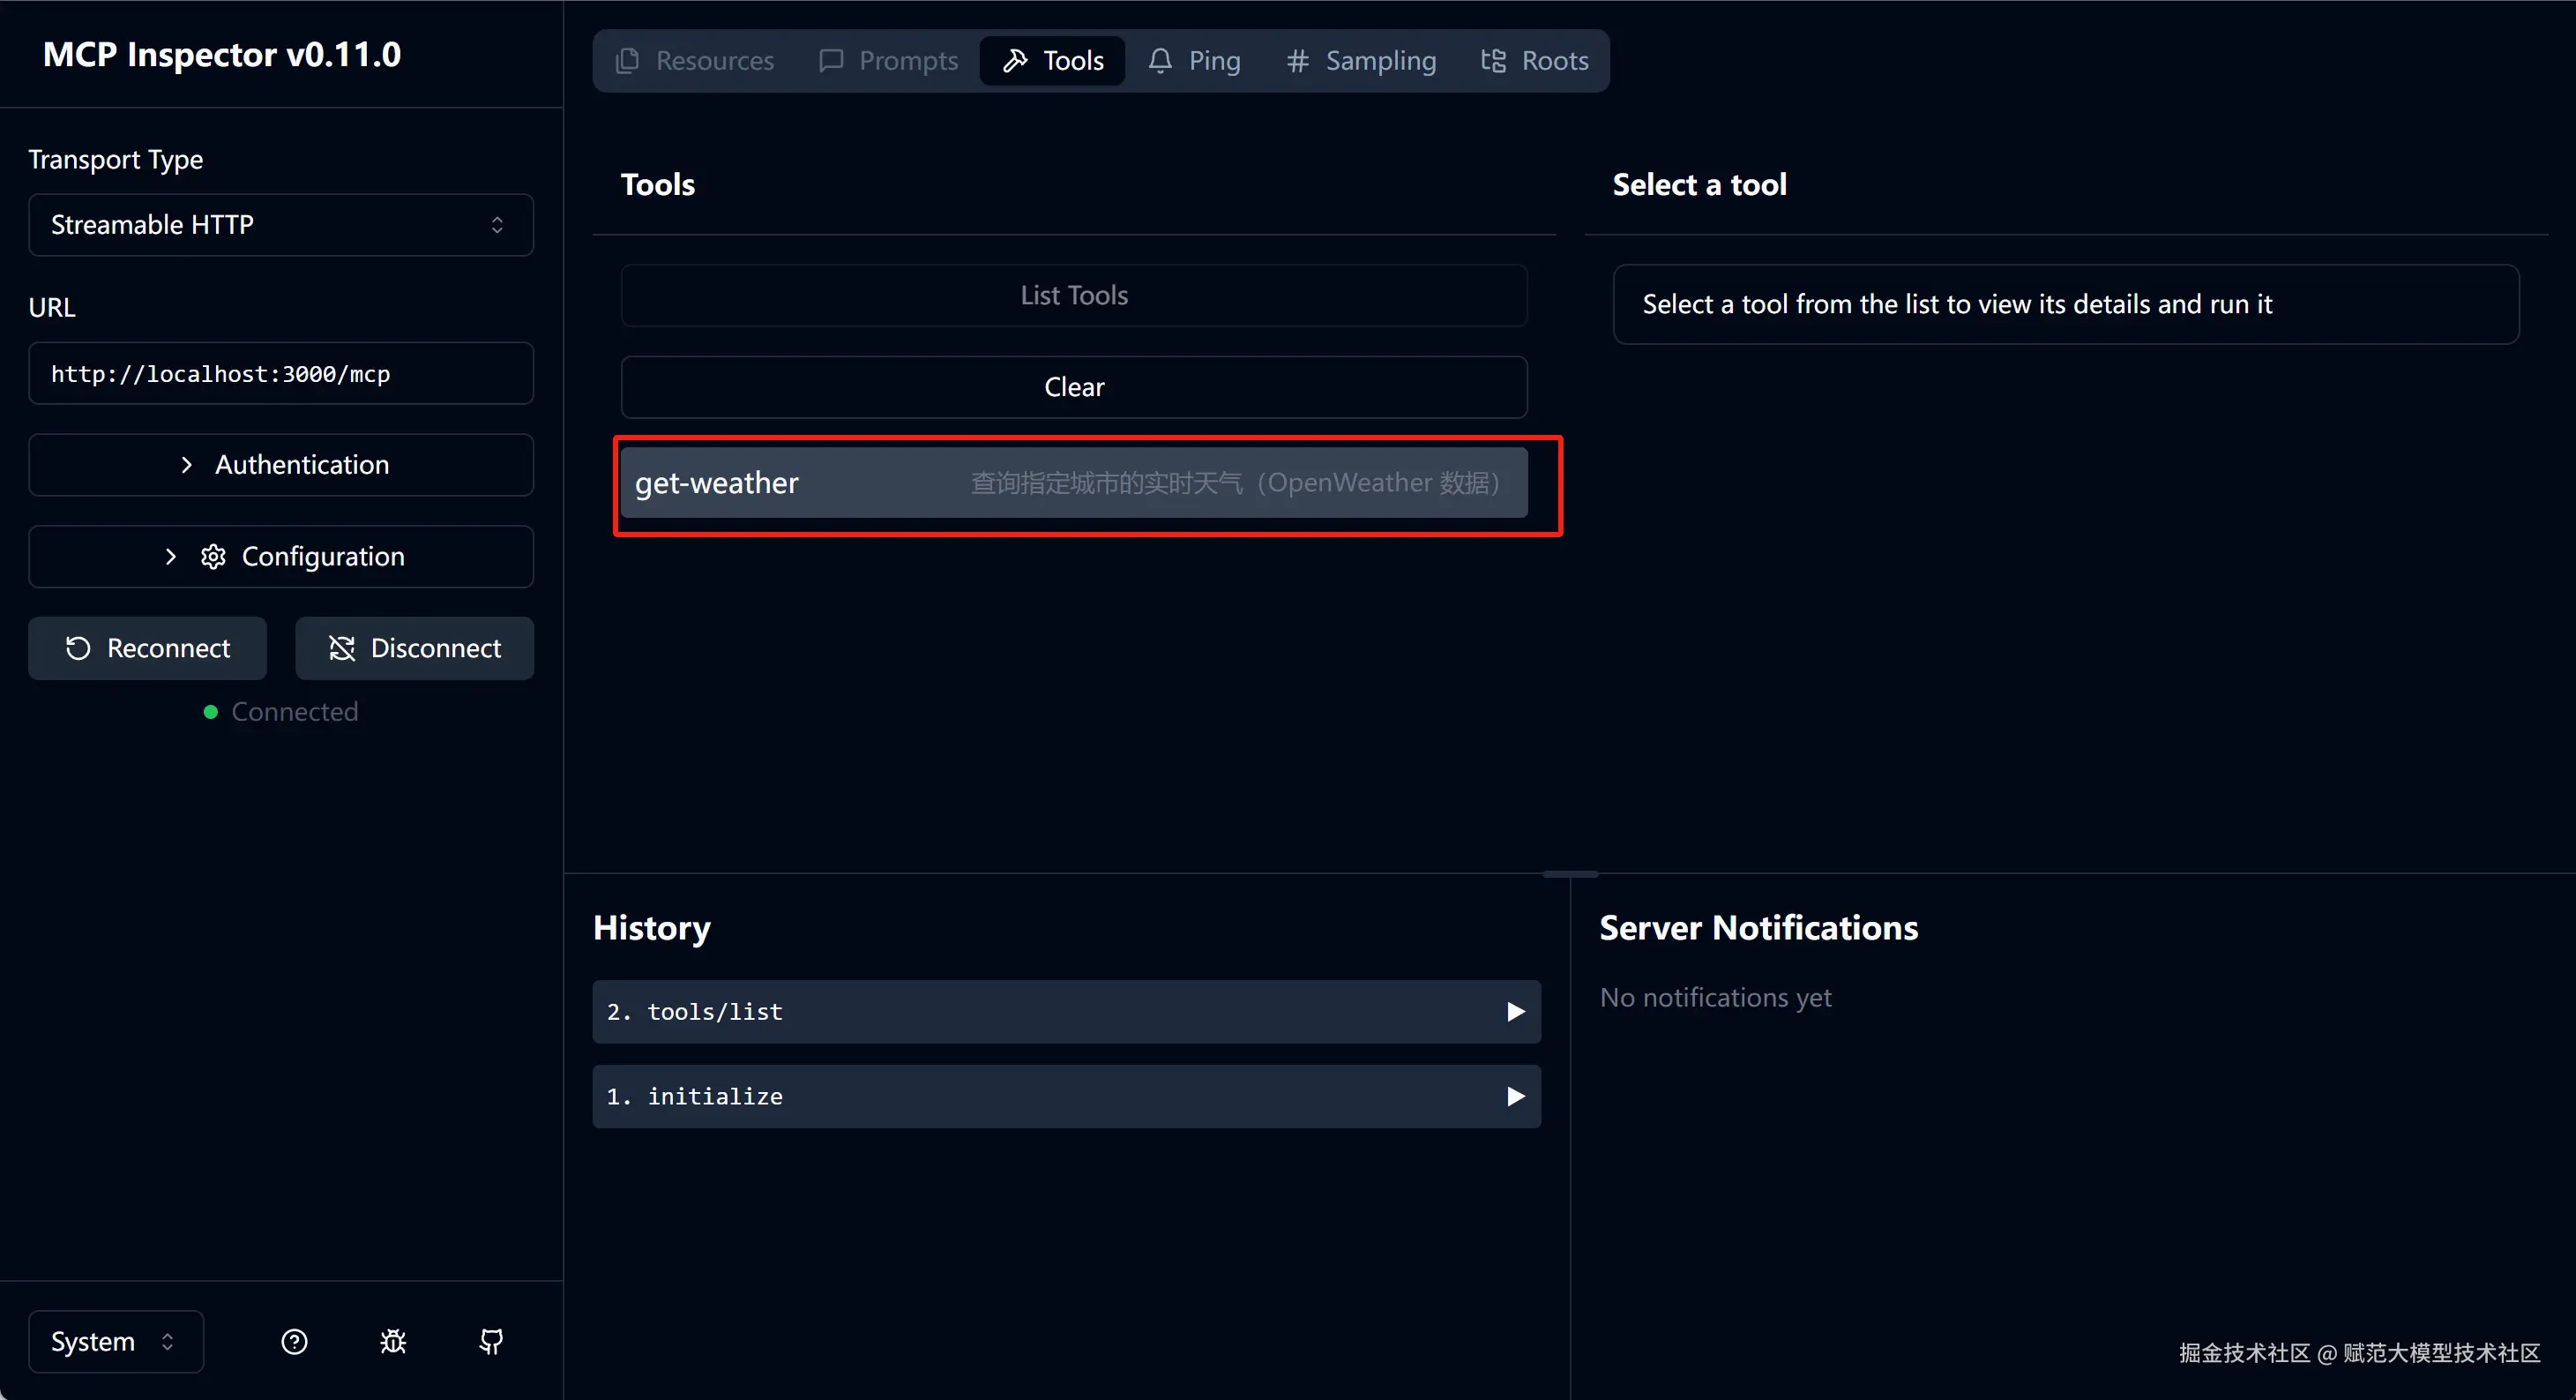Switch to the Resources tab
The image size is (2576, 1400).
(696, 61)
